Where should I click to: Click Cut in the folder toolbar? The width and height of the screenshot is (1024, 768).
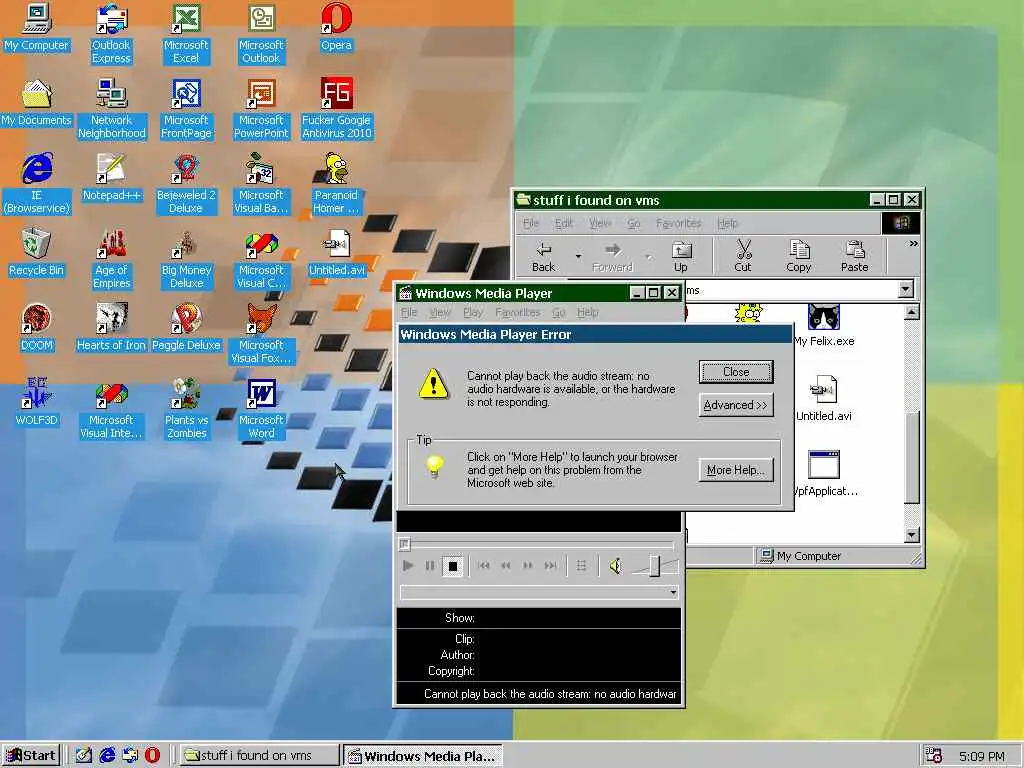click(743, 257)
